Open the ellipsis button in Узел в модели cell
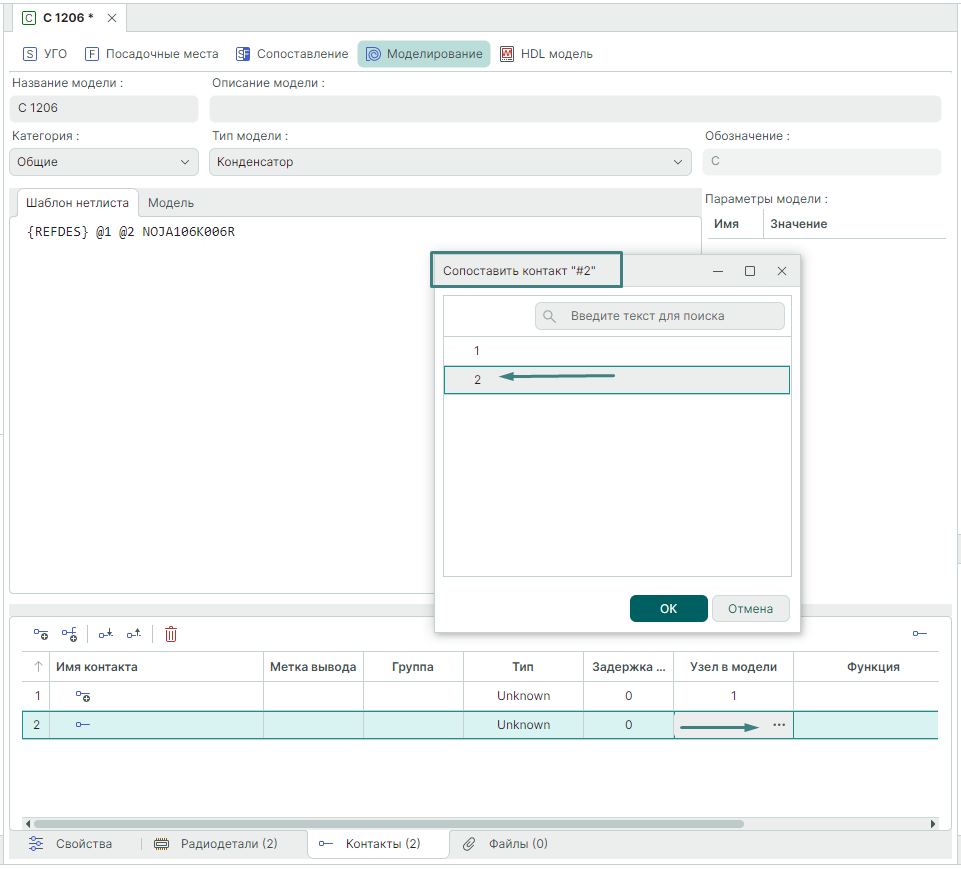This screenshot has width=961, height=869. pyautogui.click(x=779, y=725)
